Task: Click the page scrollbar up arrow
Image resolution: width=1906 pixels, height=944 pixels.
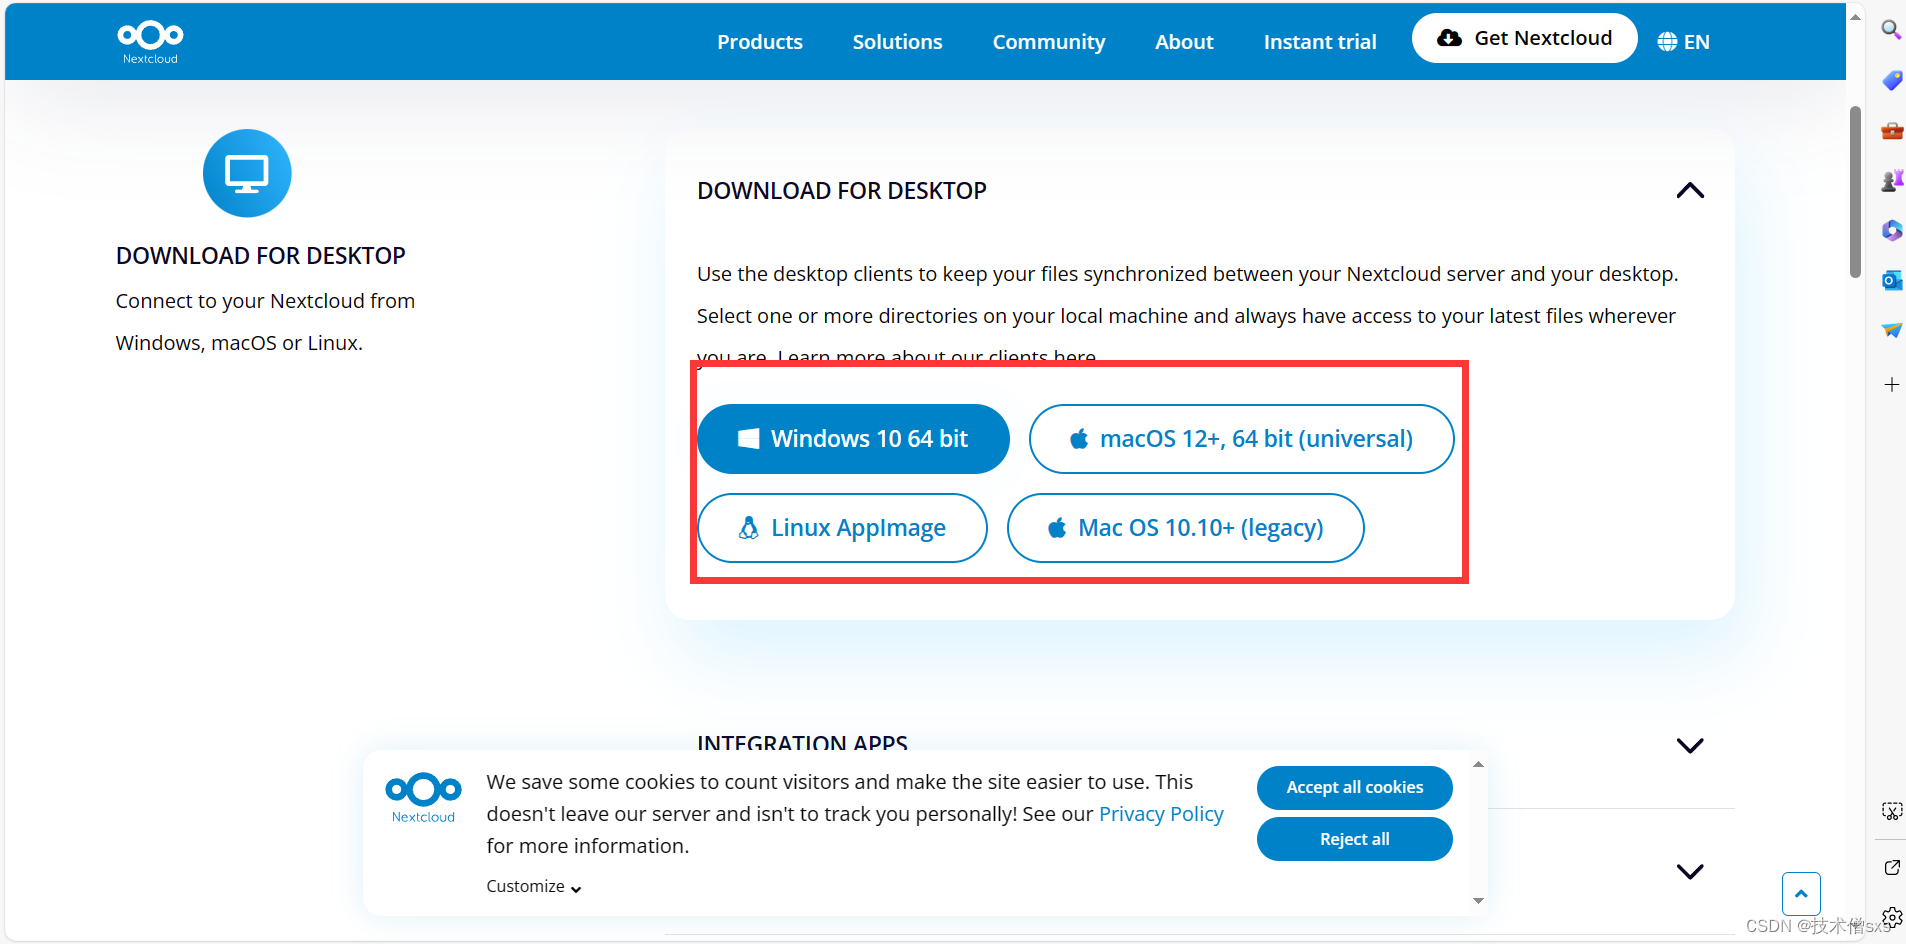Action: tap(1855, 16)
